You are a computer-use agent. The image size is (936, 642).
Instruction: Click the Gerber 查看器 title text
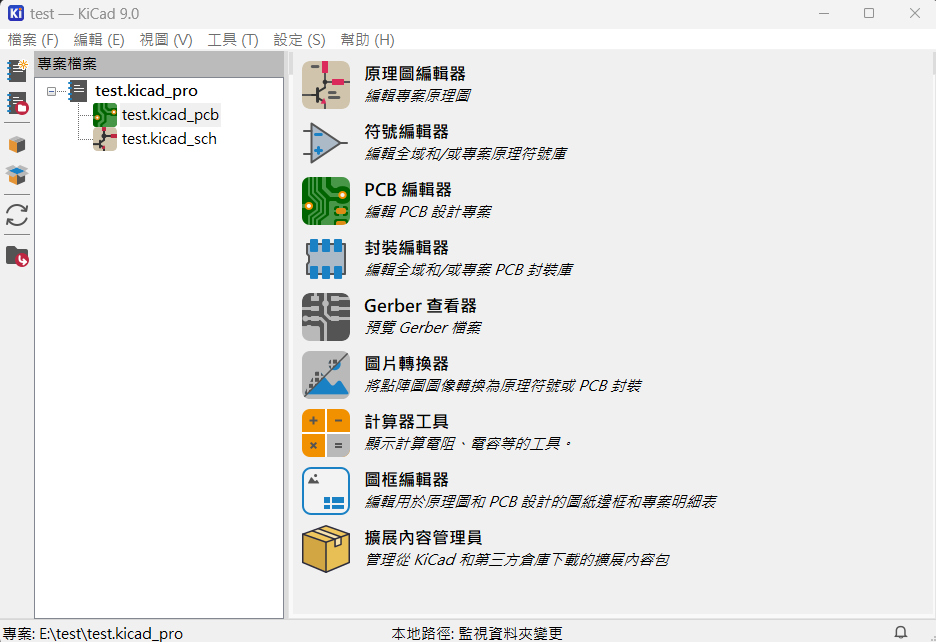click(420, 306)
